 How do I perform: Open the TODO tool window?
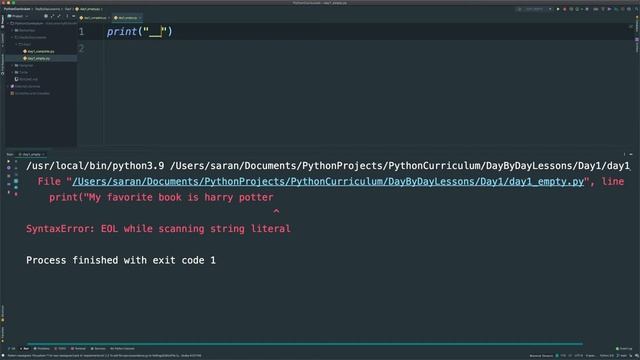tap(60, 349)
